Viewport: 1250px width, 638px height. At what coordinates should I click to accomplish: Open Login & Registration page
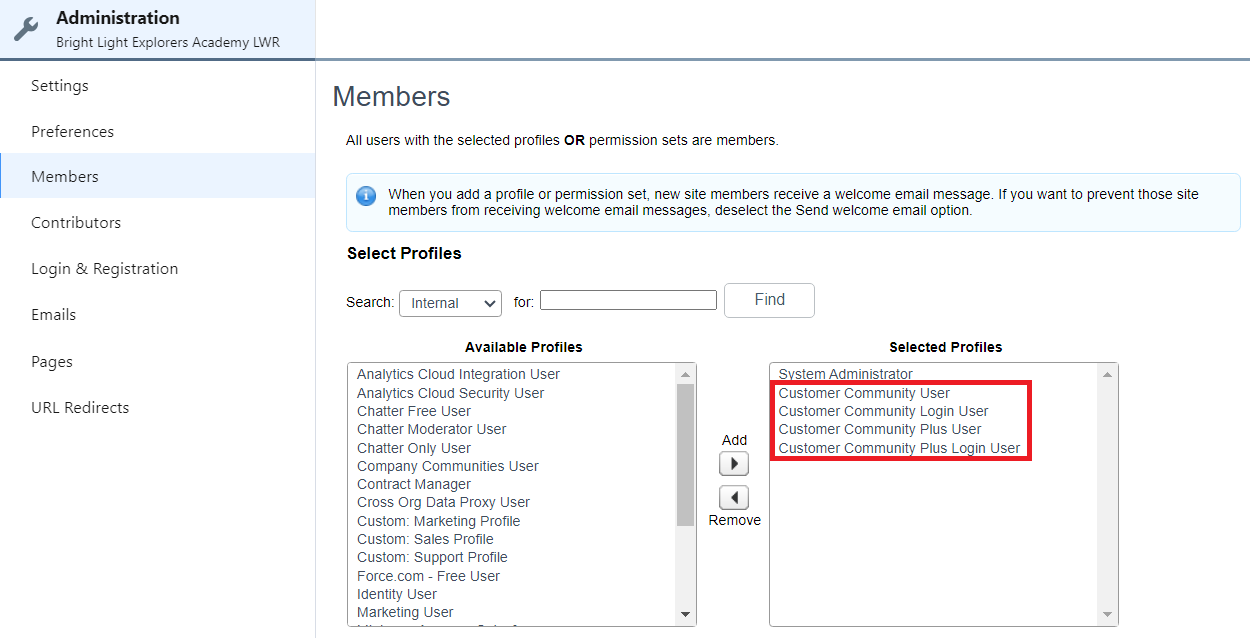tap(104, 269)
